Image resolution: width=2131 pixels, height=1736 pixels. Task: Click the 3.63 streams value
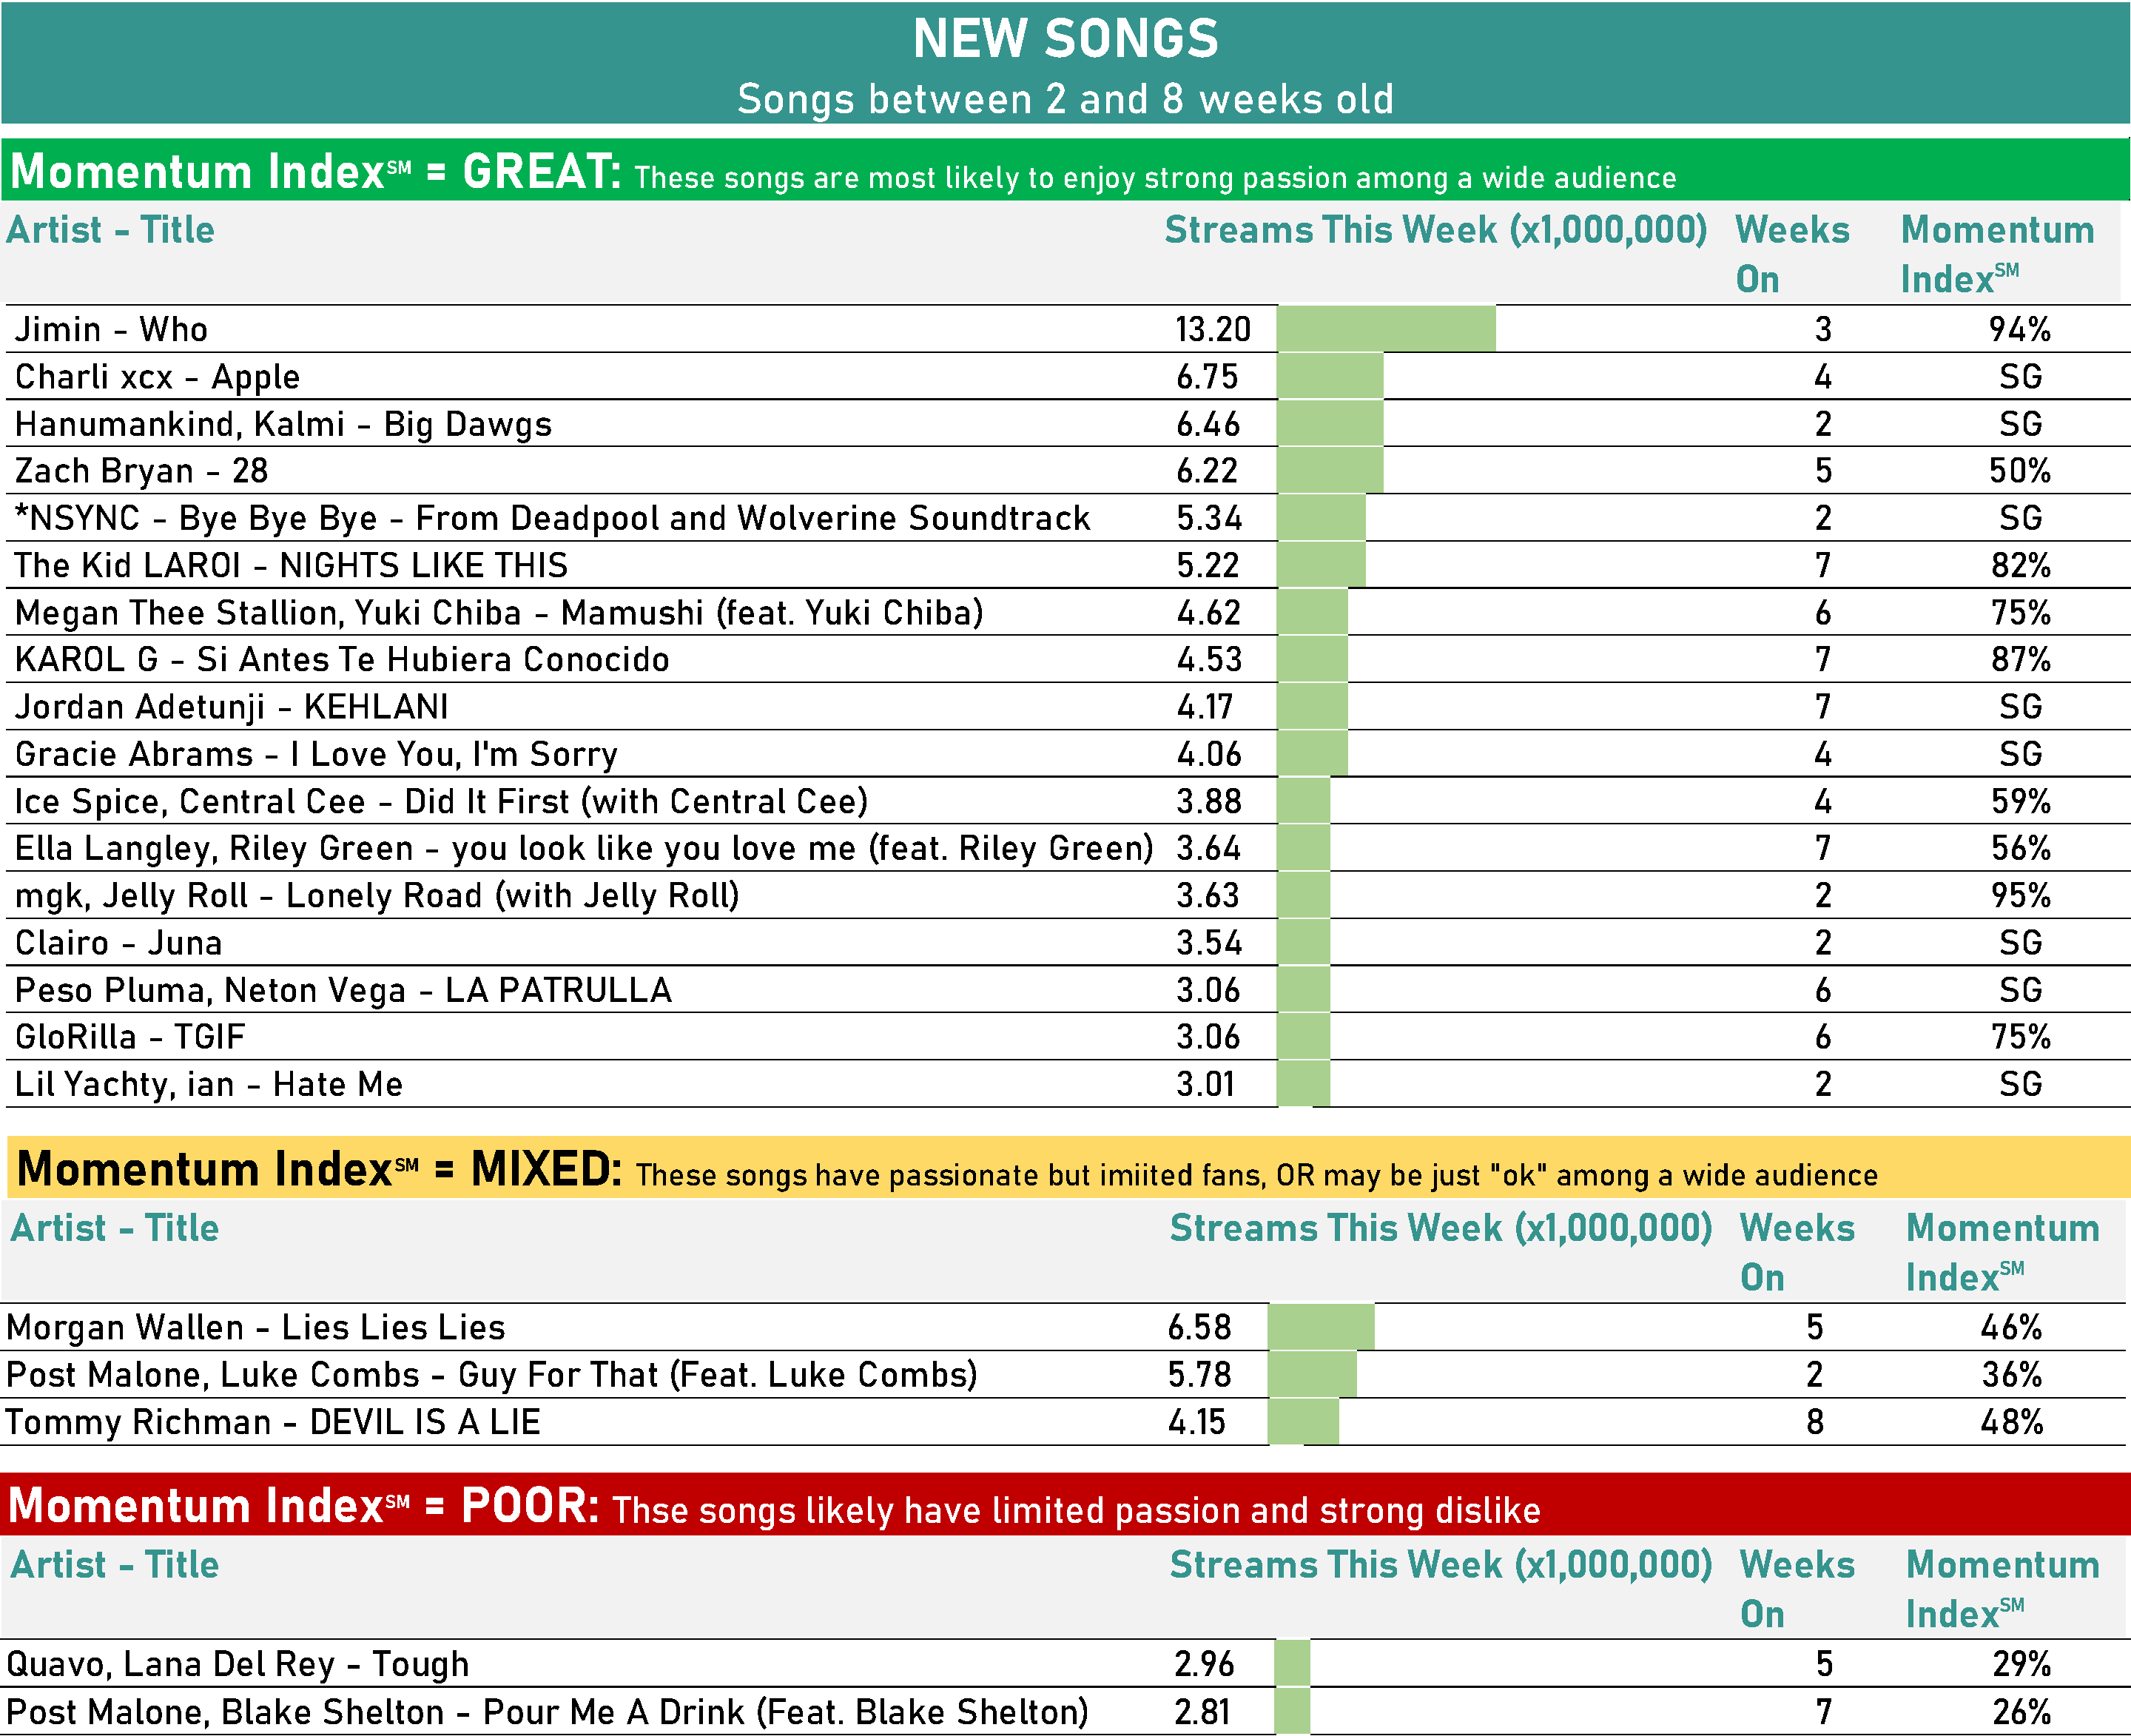tap(1207, 895)
